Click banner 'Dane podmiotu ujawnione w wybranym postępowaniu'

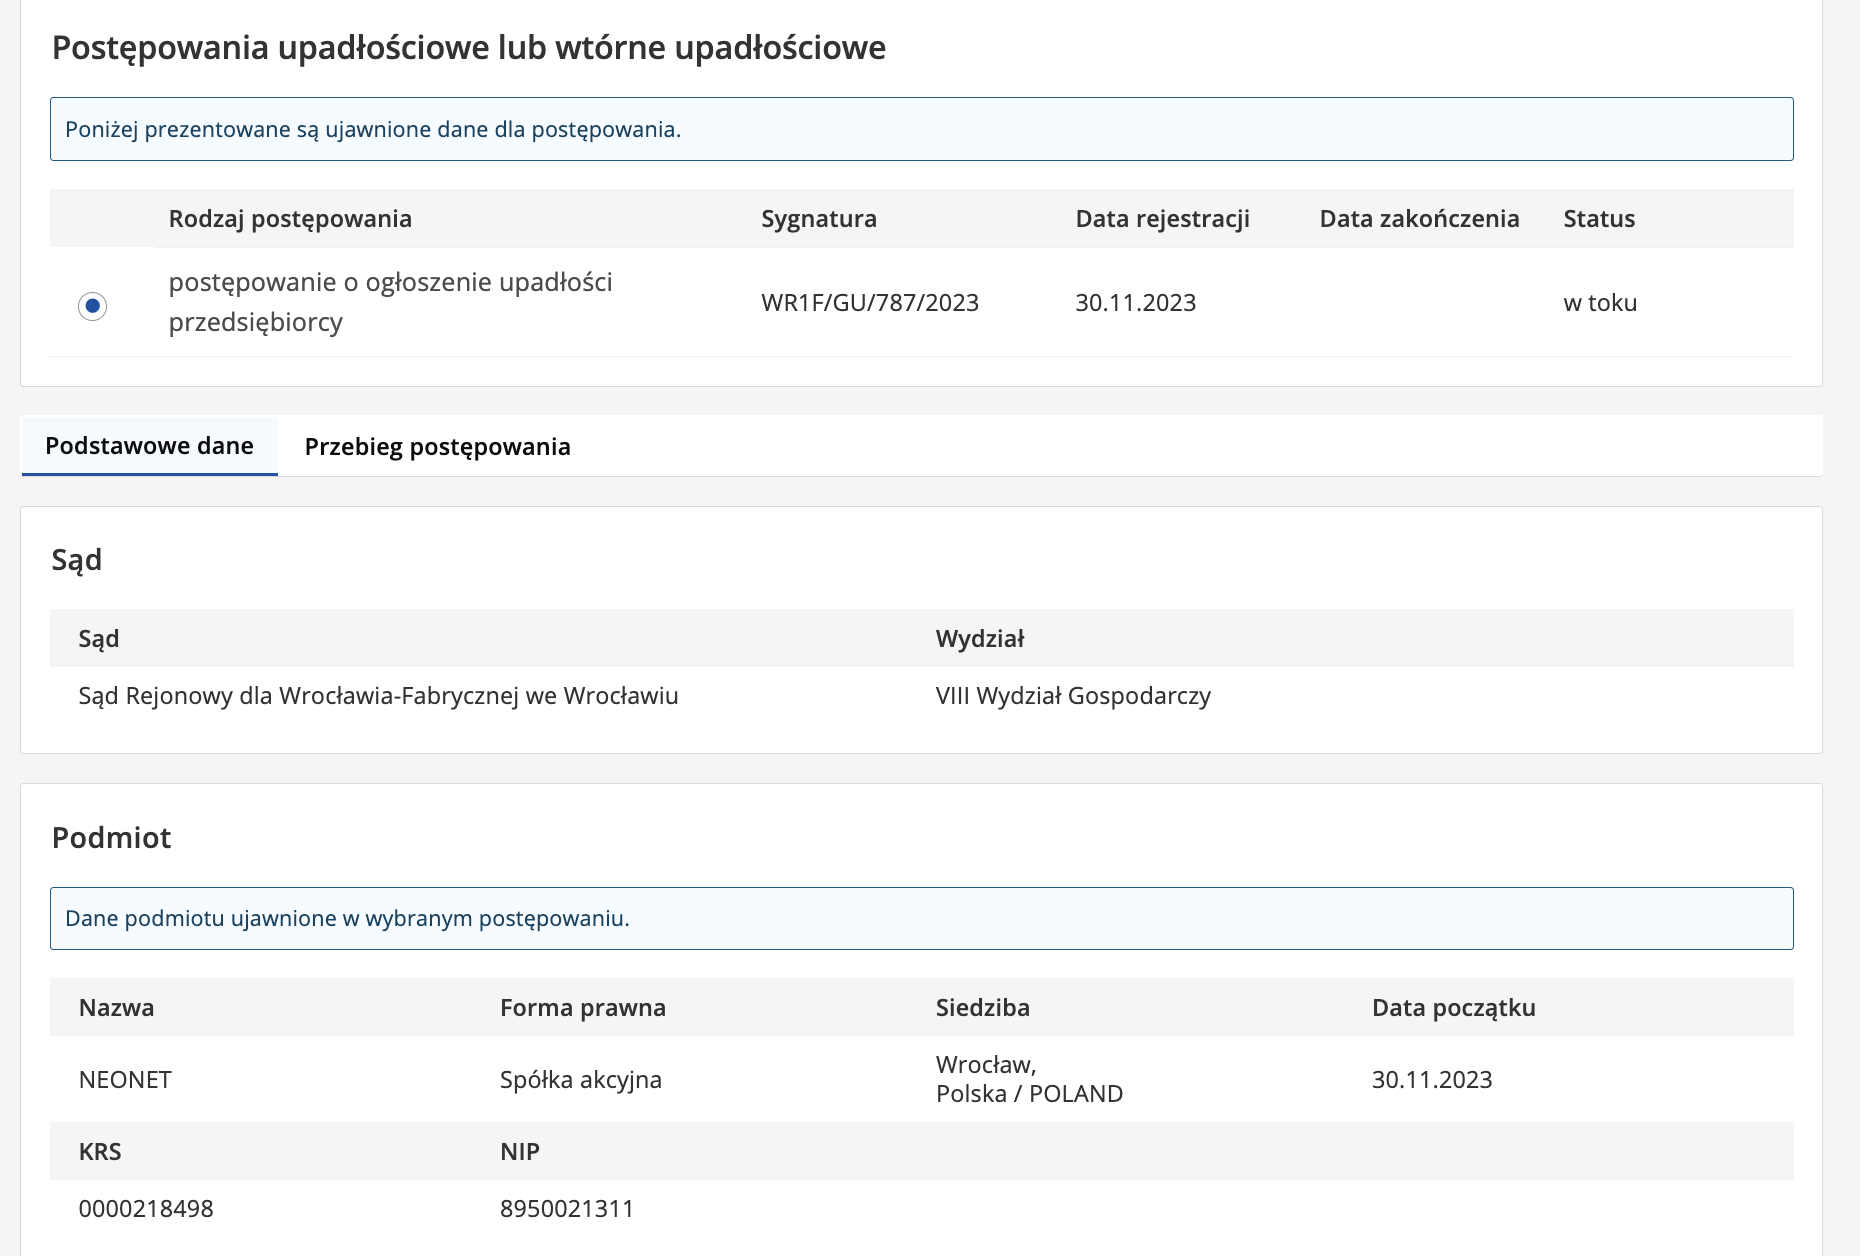pos(921,918)
